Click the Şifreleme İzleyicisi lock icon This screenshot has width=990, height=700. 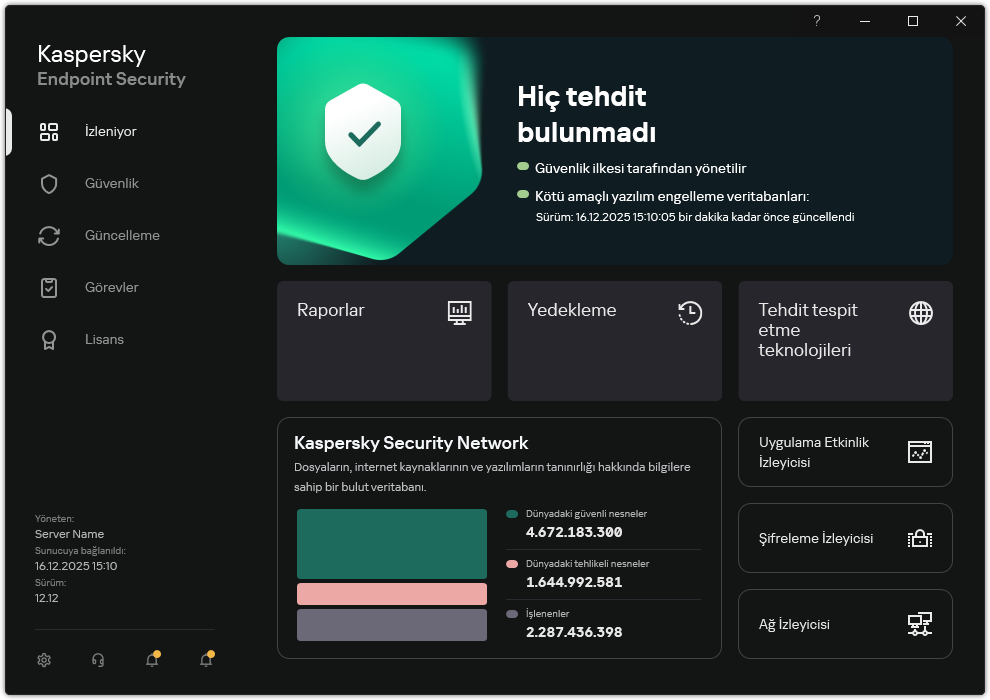919,538
